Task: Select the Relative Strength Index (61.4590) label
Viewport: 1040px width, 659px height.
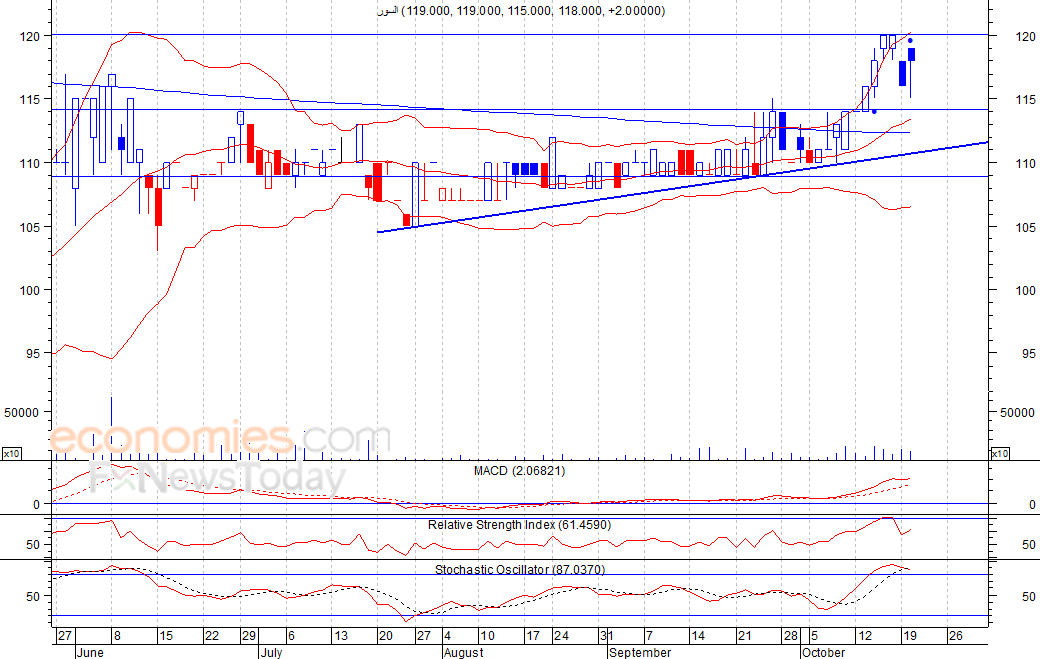Action: (x=519, y=524)
